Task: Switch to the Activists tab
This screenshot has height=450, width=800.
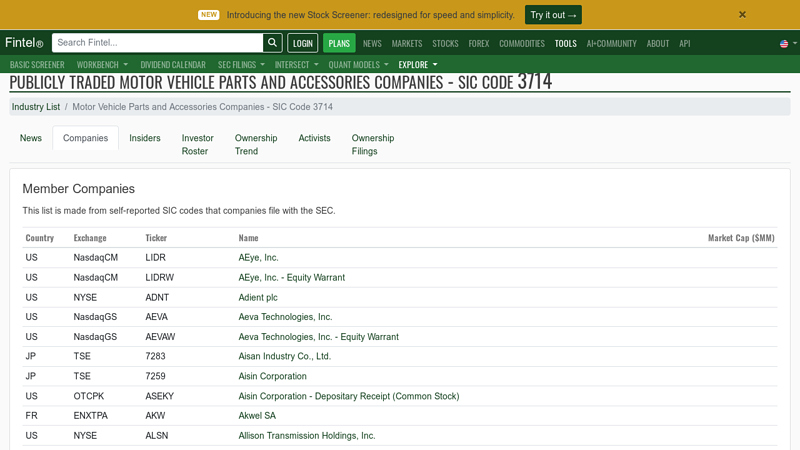Action: 314,138
